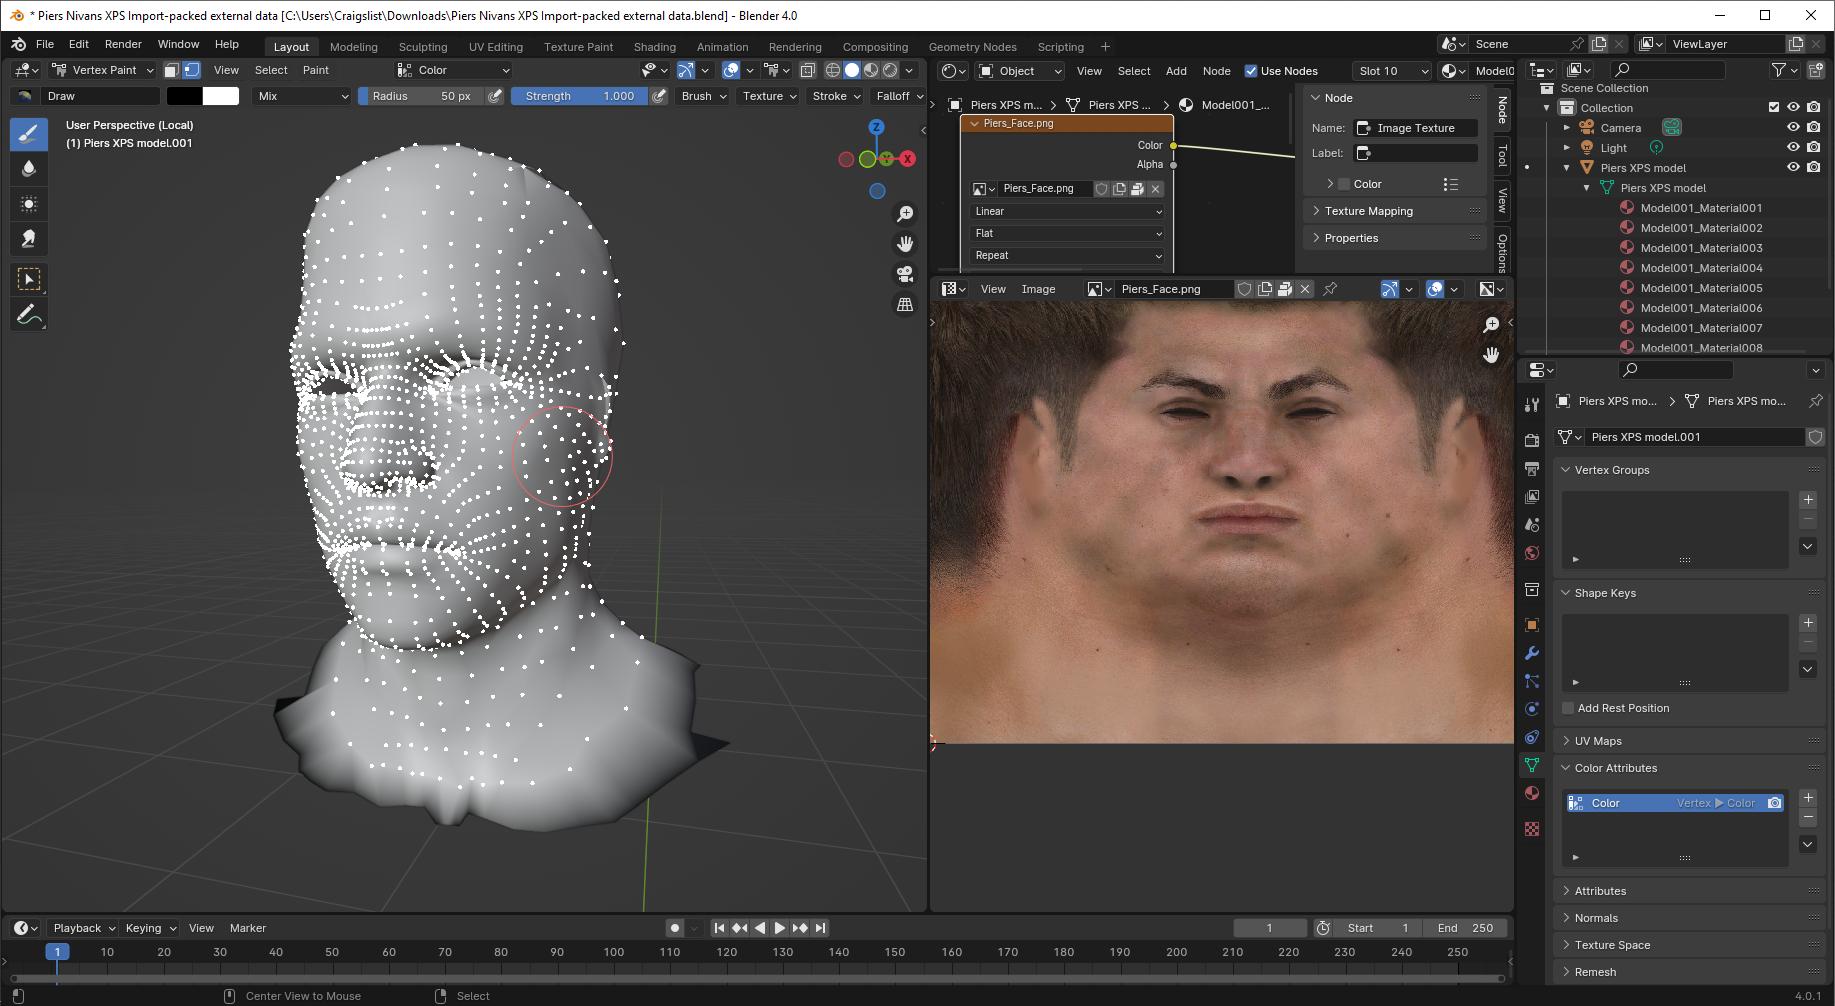
Task: Open the Paint menu in viewport header
Action: click(316, 70)
